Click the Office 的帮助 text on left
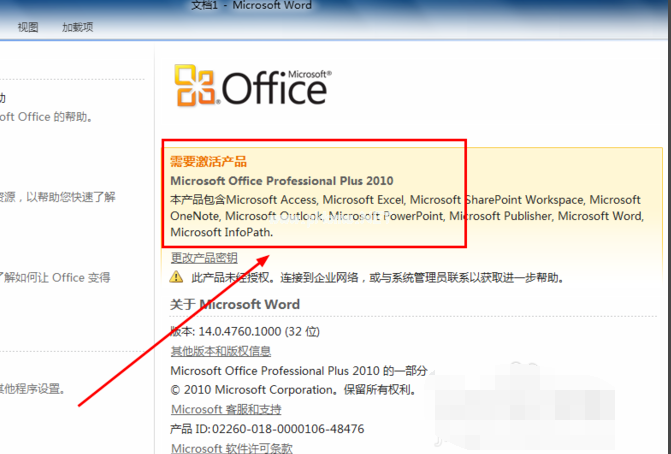This screenshot has width=671, height=454. click(46, 117)
